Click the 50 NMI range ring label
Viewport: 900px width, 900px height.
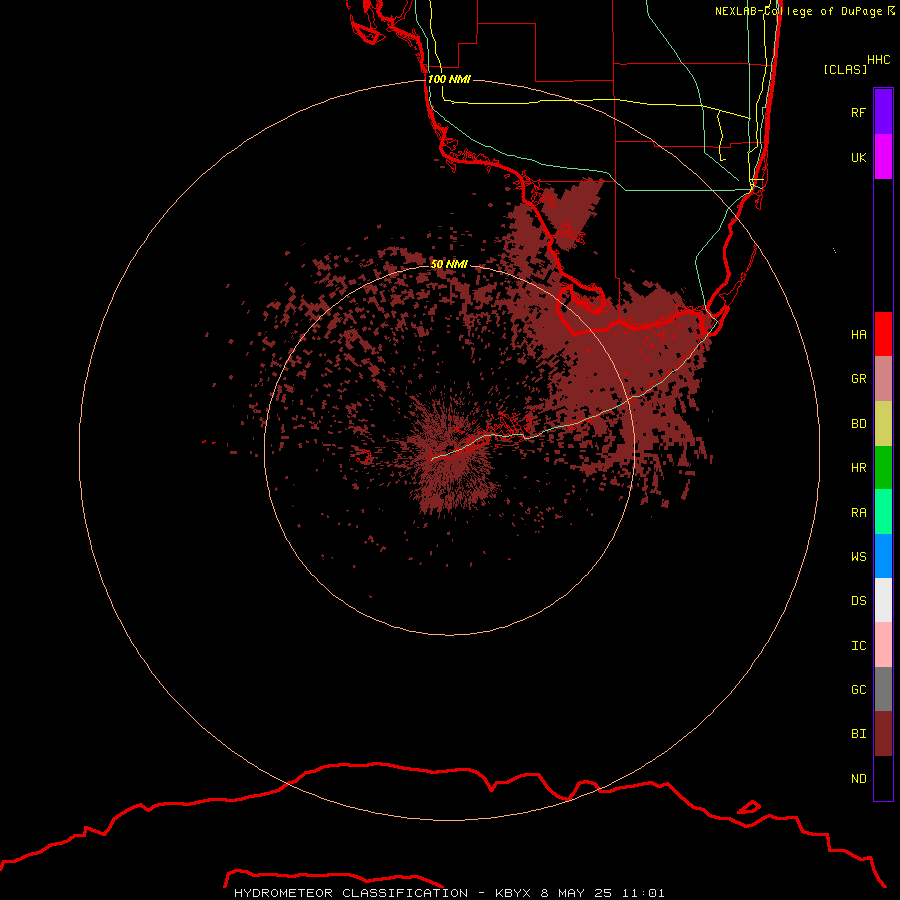coord(449,264)
